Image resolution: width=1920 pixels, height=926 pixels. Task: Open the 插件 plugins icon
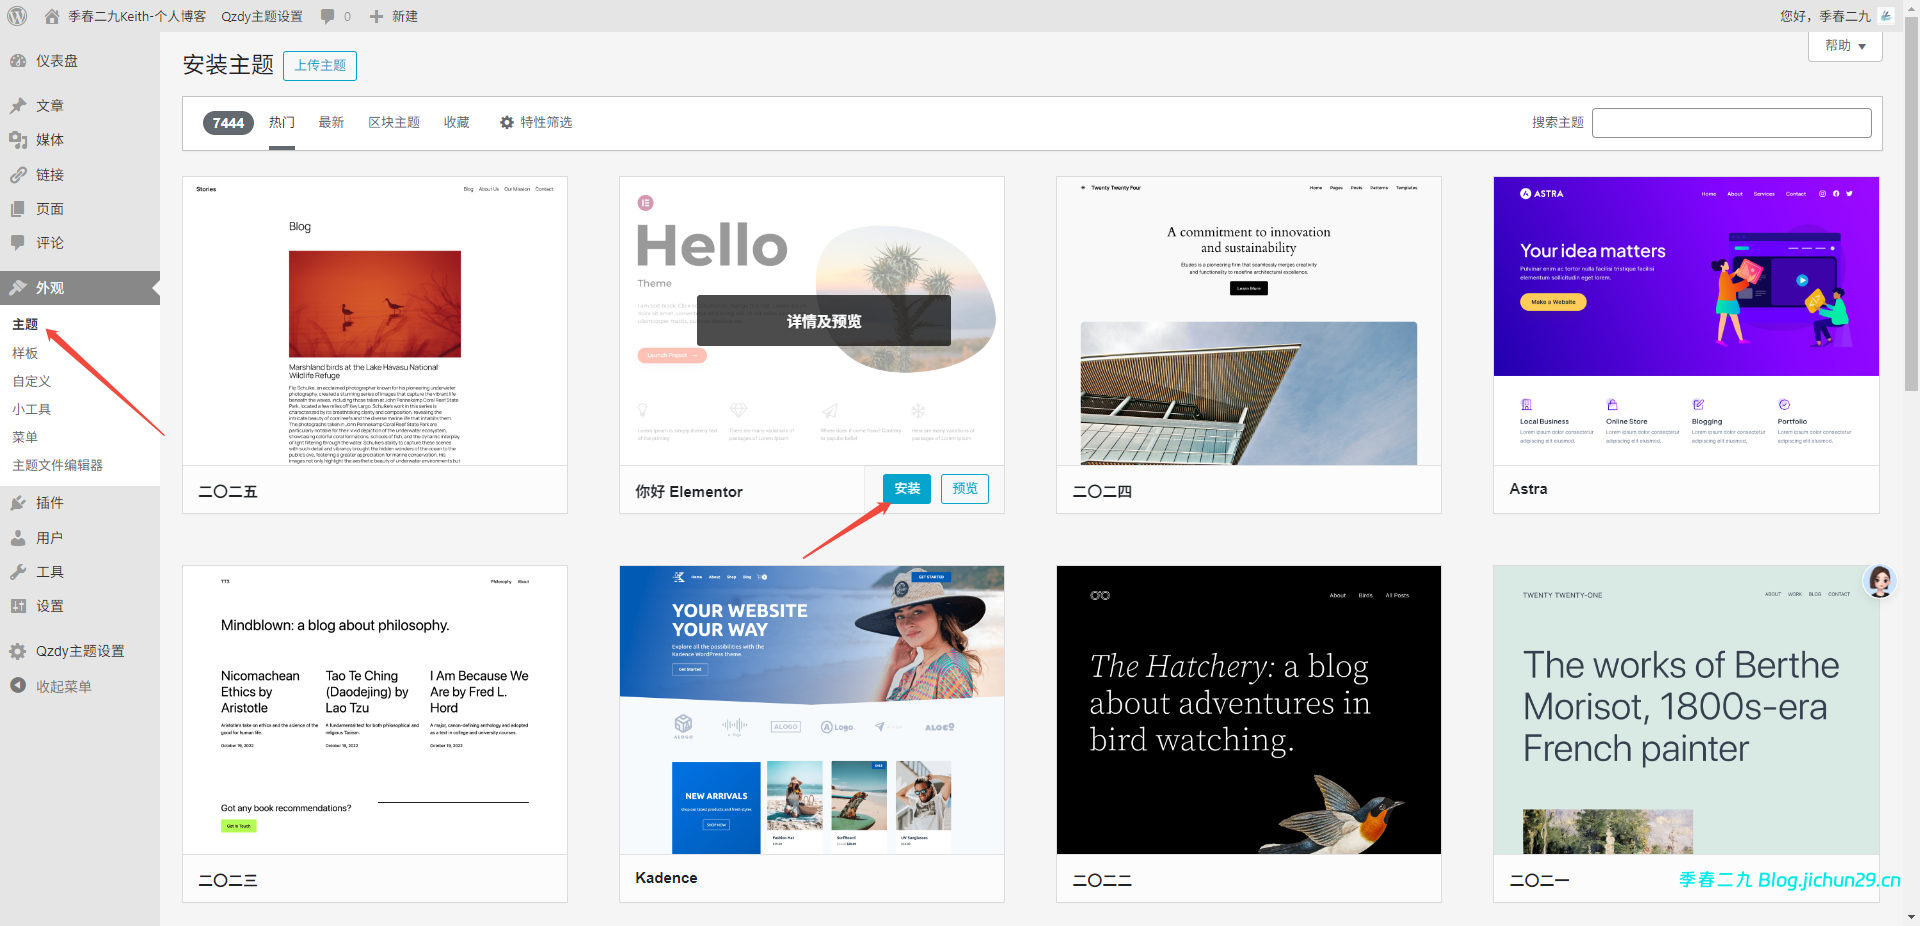click(x=18, y=503)
